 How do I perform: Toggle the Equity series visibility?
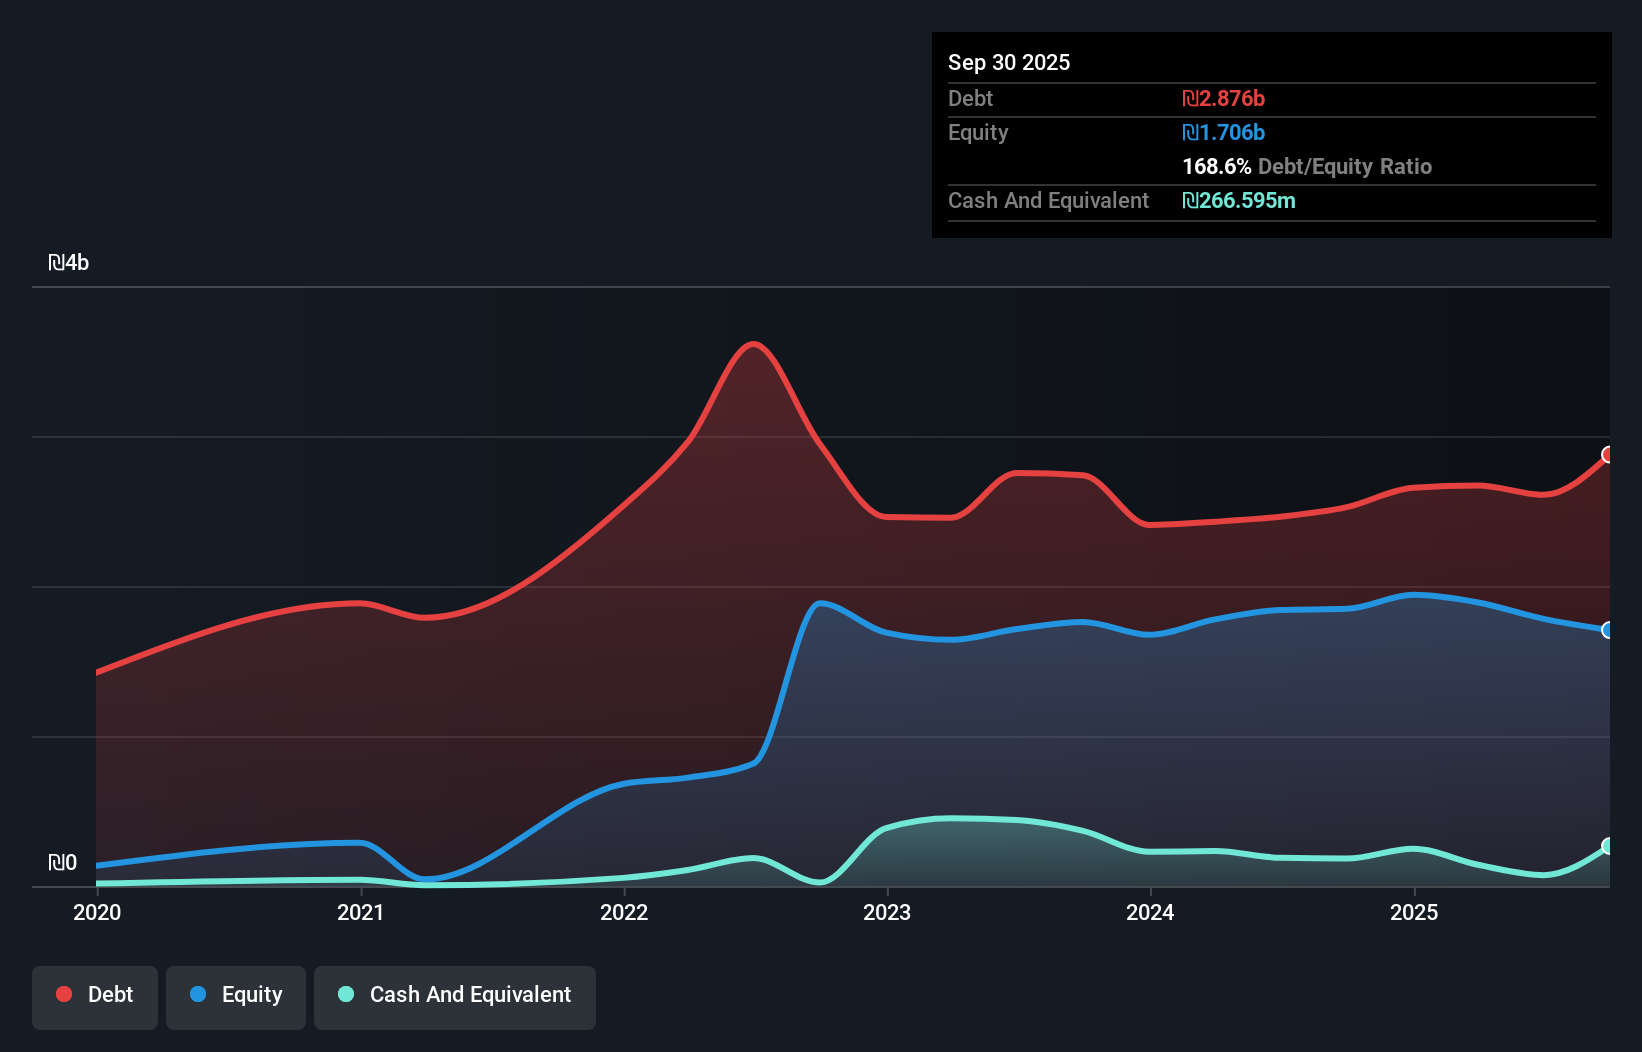[x=235, y=994]
